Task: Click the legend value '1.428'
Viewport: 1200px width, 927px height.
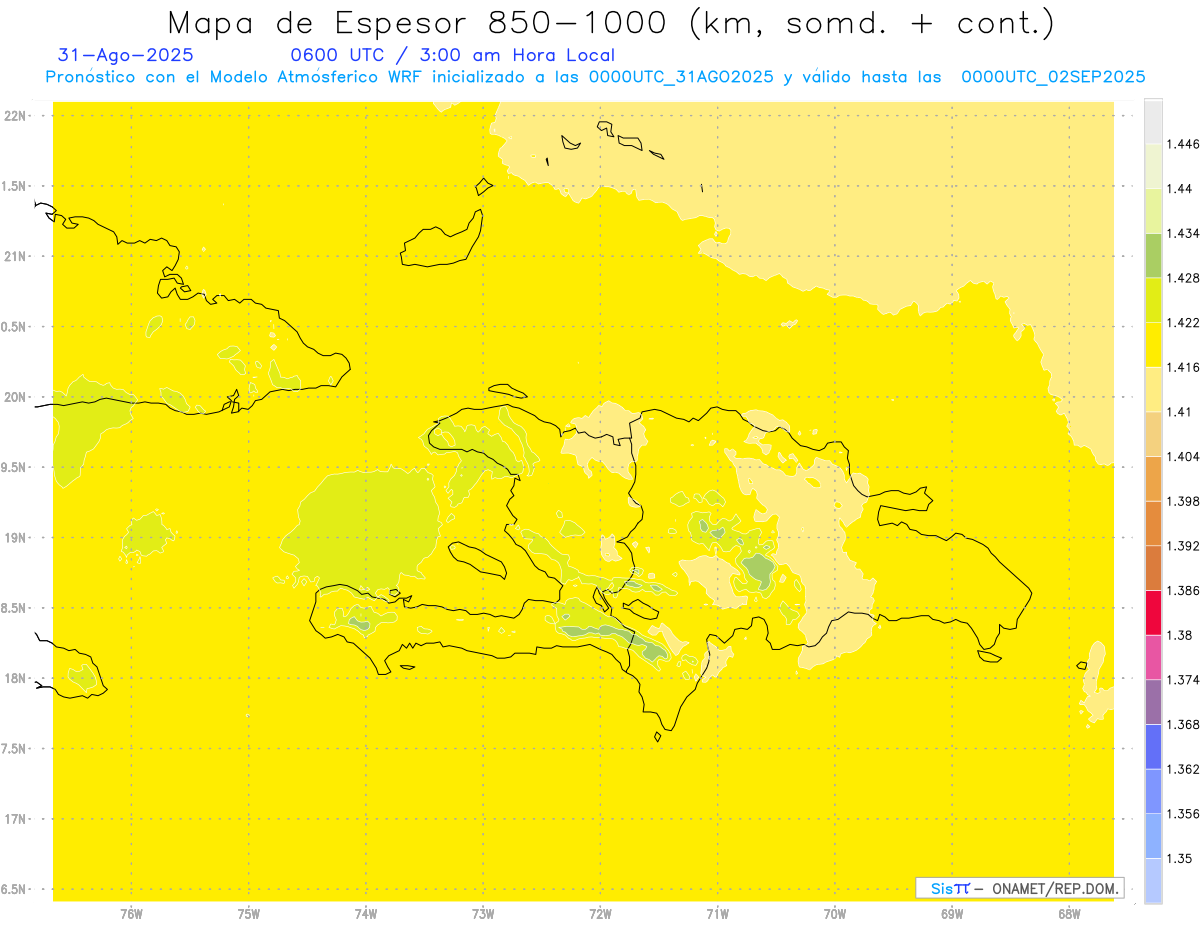Action: click(x=1183, y=278)
